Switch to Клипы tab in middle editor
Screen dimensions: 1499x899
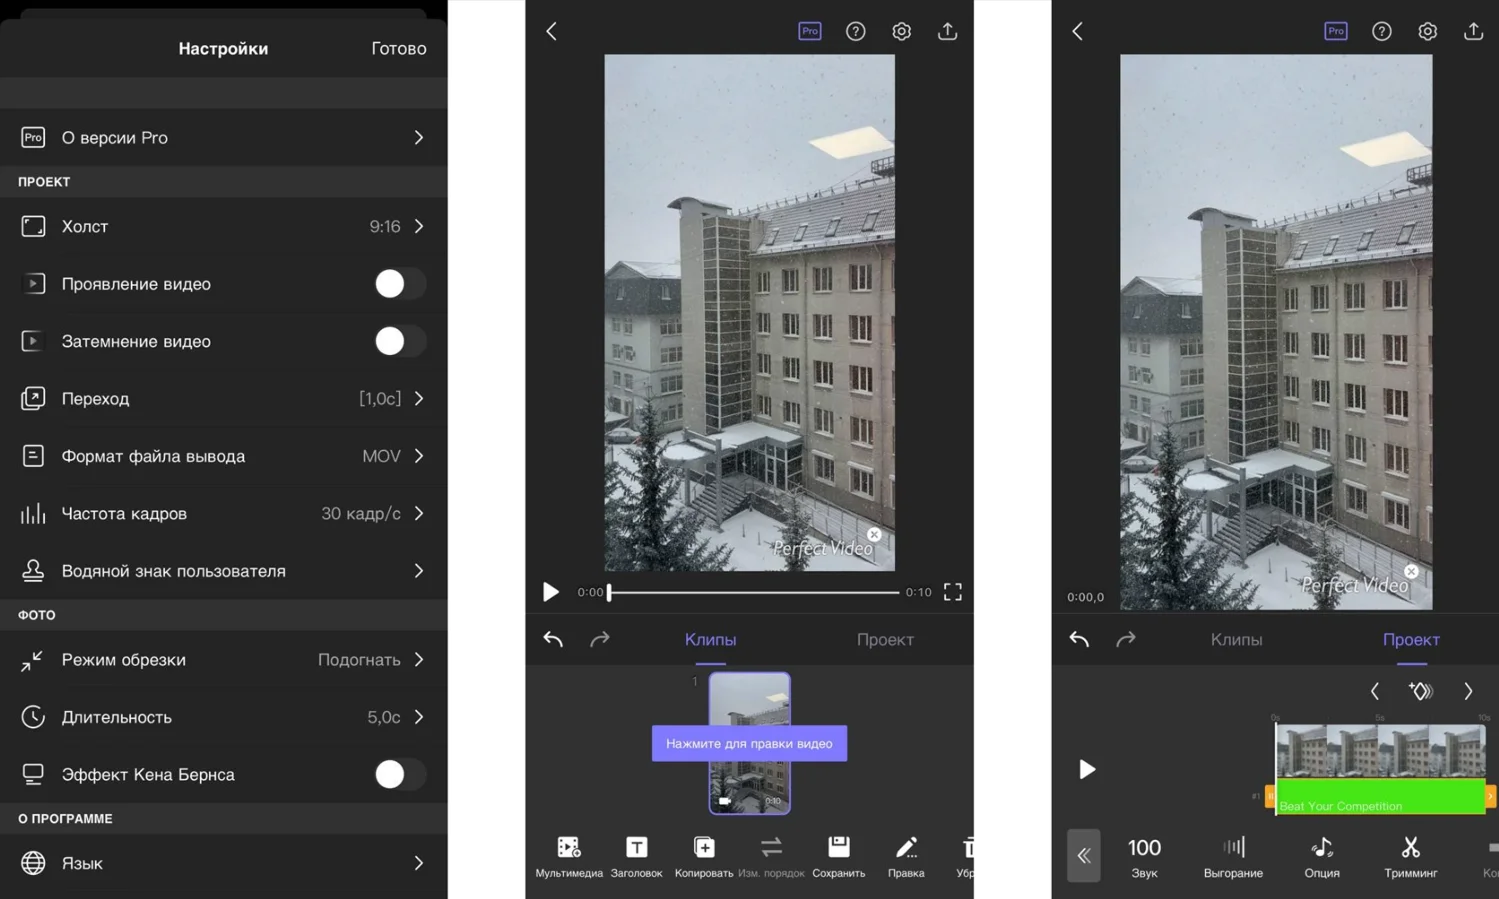click(x=710, y=640)
